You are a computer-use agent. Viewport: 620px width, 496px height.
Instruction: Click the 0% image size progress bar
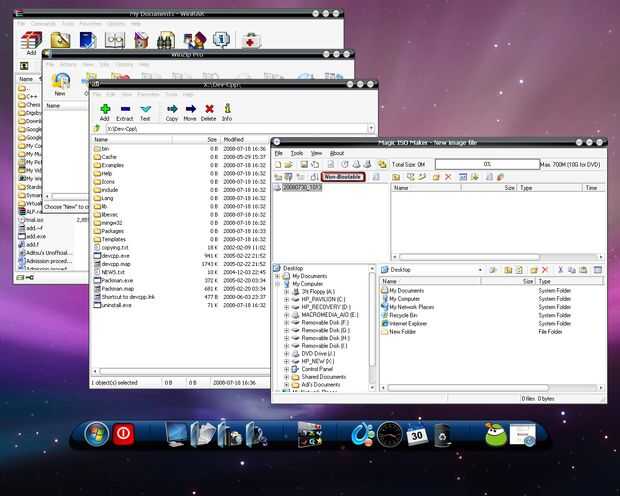pos(486,164)
